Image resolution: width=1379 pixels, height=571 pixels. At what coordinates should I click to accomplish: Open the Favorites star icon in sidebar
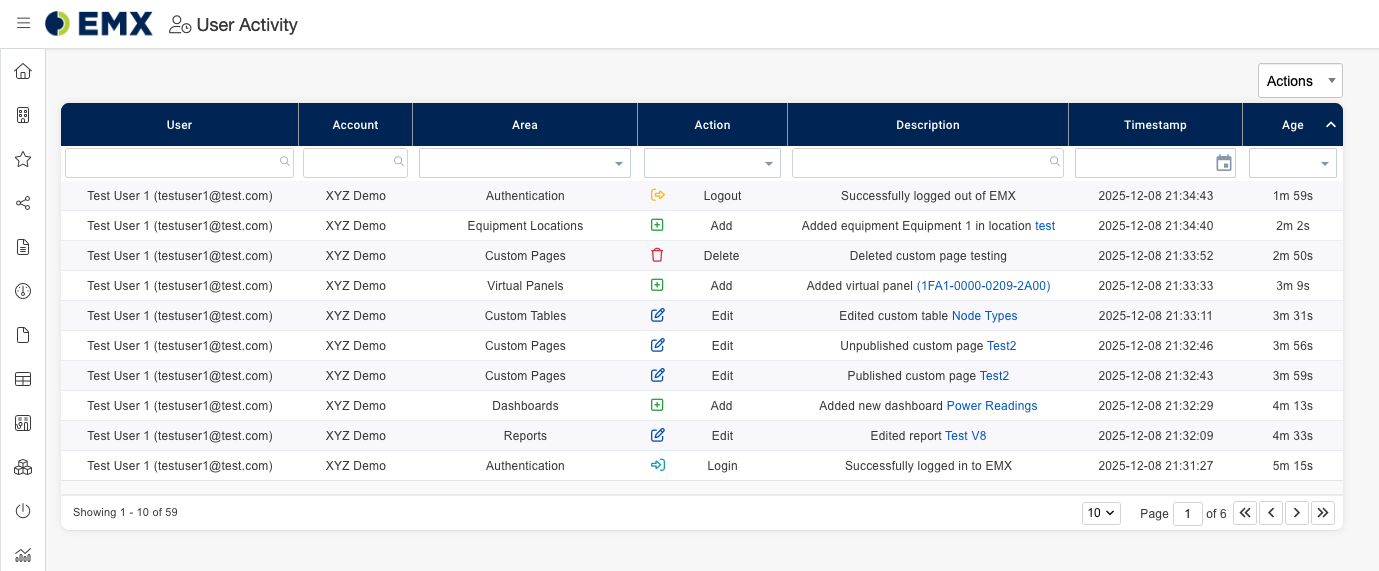point(23,159)
